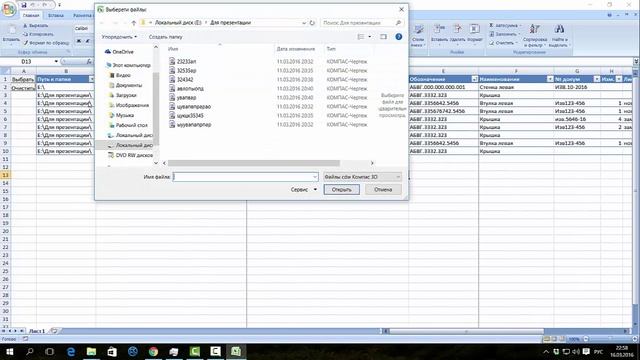Viewport: 640px width, 360px height.
Task: Click Формат по образцу in Excel ribbon
Action: tap(46, 43)
